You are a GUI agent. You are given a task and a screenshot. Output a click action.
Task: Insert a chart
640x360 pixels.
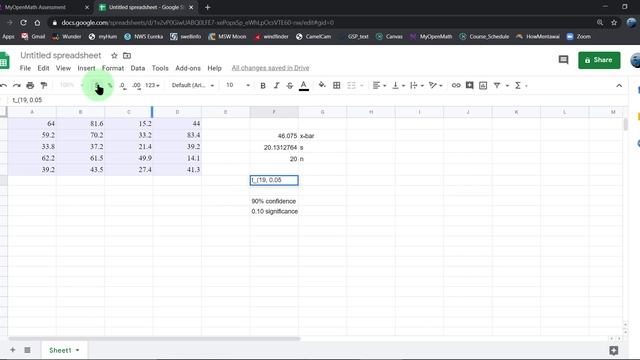(483, 85)
